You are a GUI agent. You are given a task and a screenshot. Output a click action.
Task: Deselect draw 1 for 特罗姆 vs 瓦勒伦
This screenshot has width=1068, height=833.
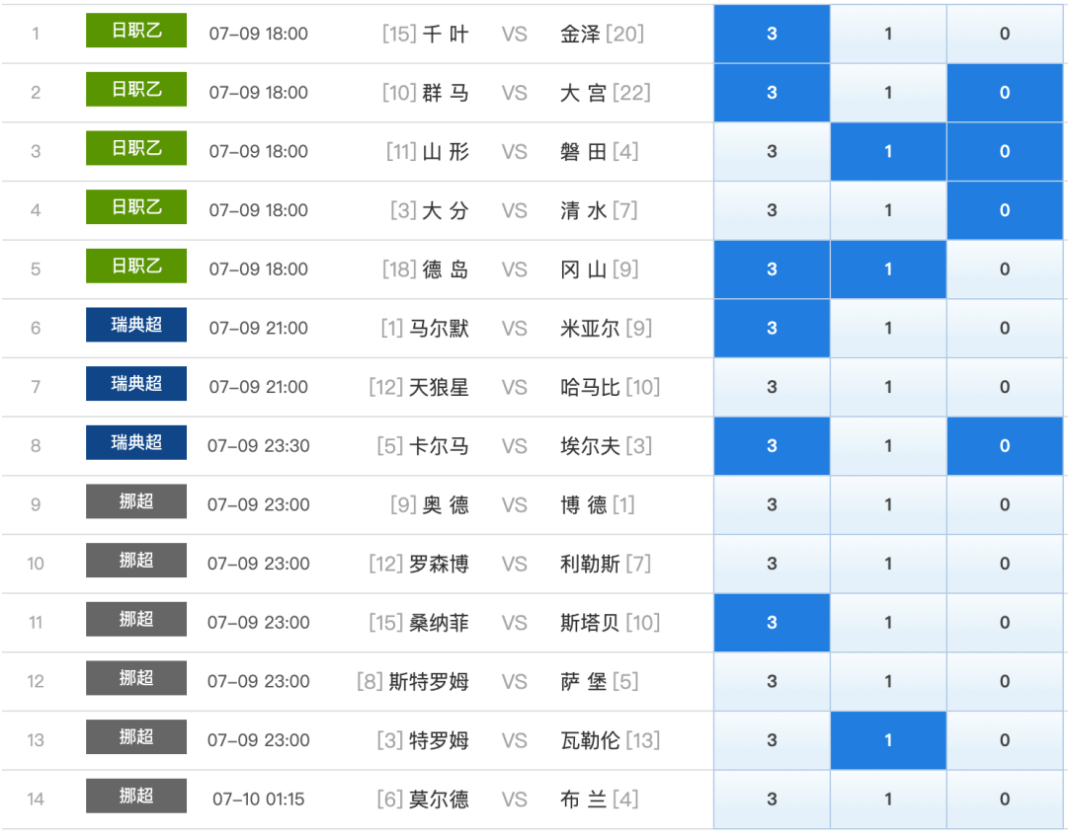click(x=888, y=740)
